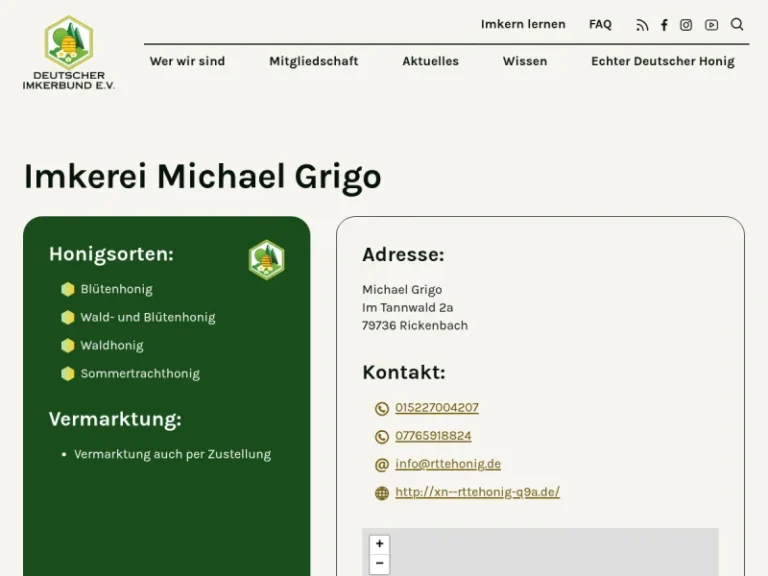Open the RSS feed icon
This screenshot has height=576, width=768.
(642, 25)
